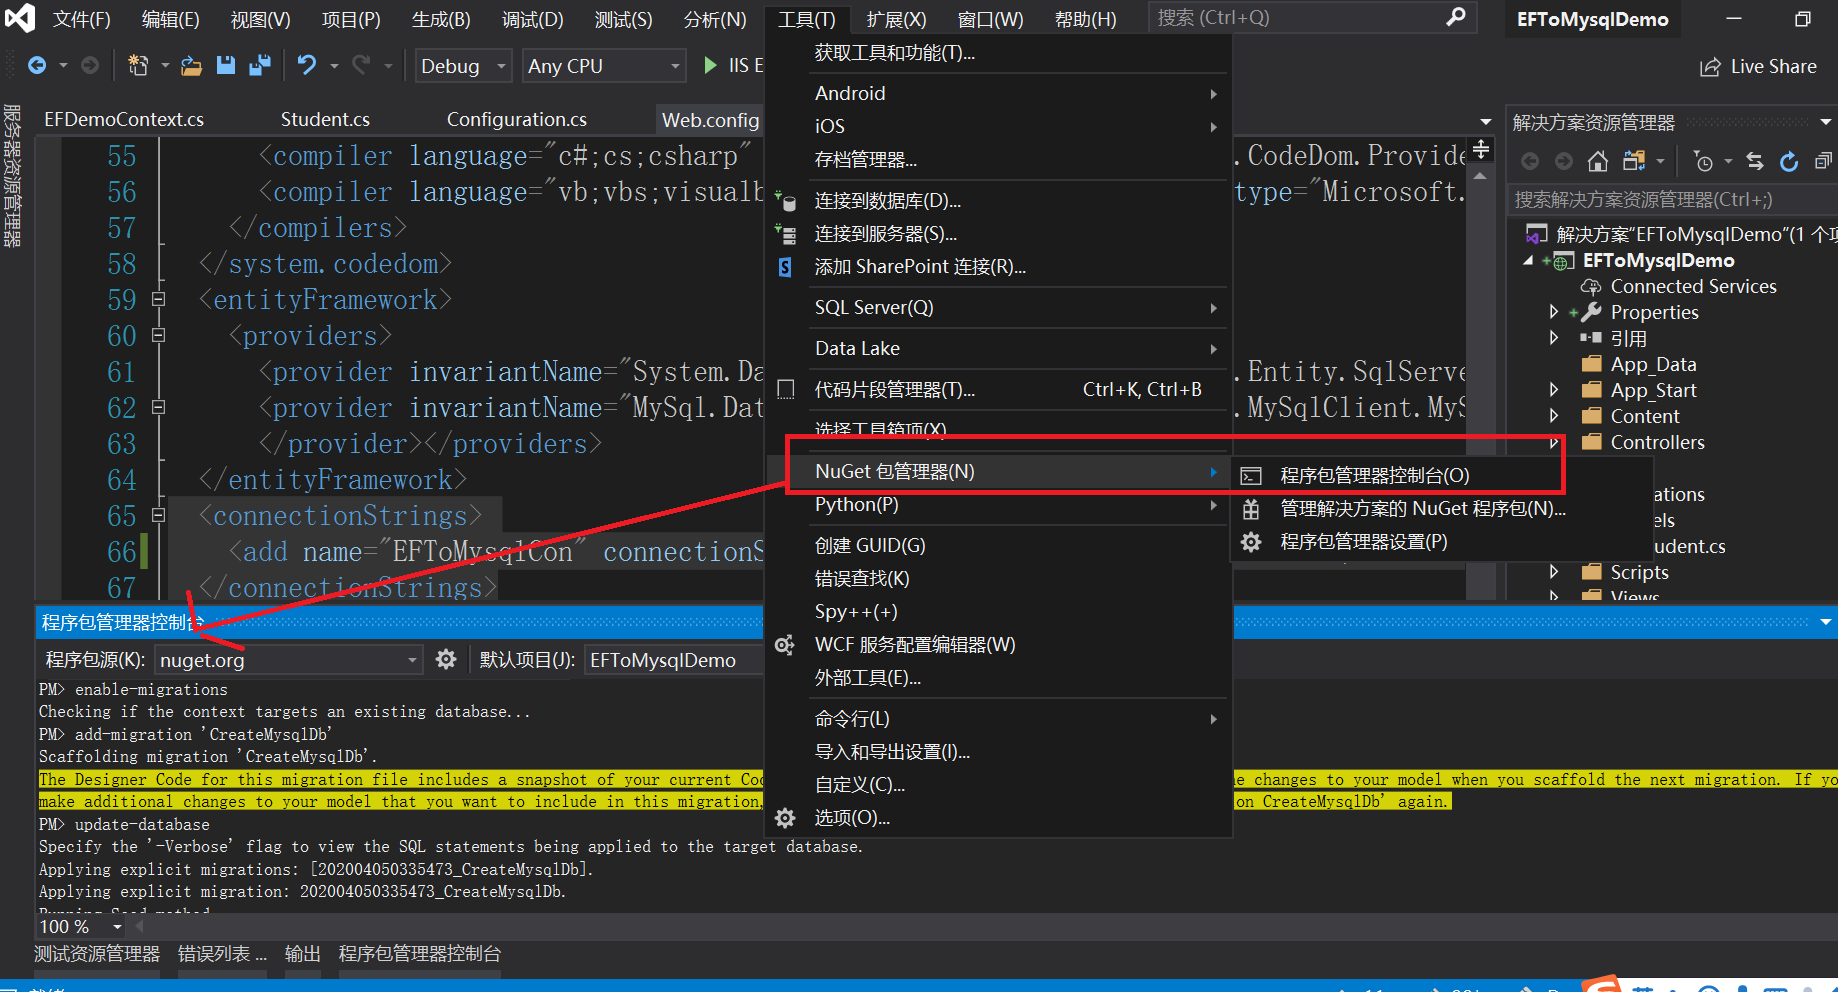The image size is (1838, 992).
Task: Click the navigate backward arrow icon
Action: pos(37,65)
